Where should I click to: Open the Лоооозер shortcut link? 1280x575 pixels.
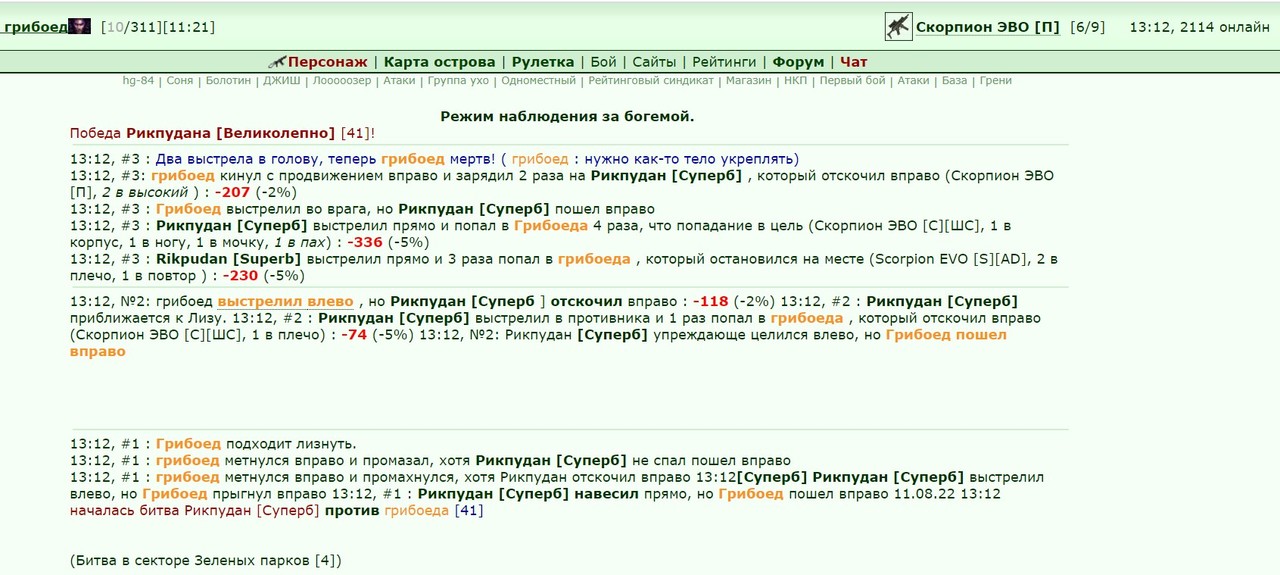click(341, 81)
